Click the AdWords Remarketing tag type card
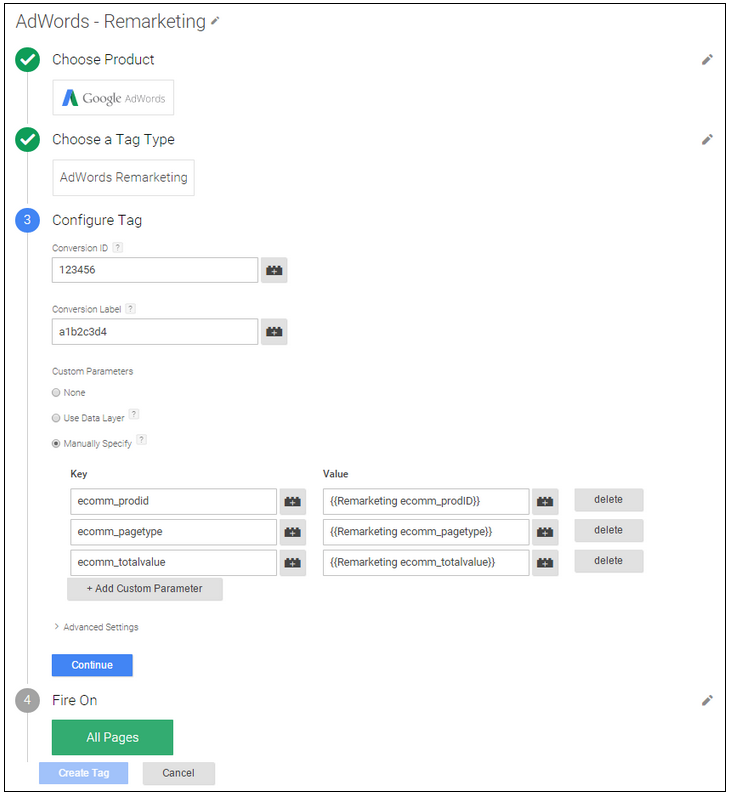 tap(124, 178)
